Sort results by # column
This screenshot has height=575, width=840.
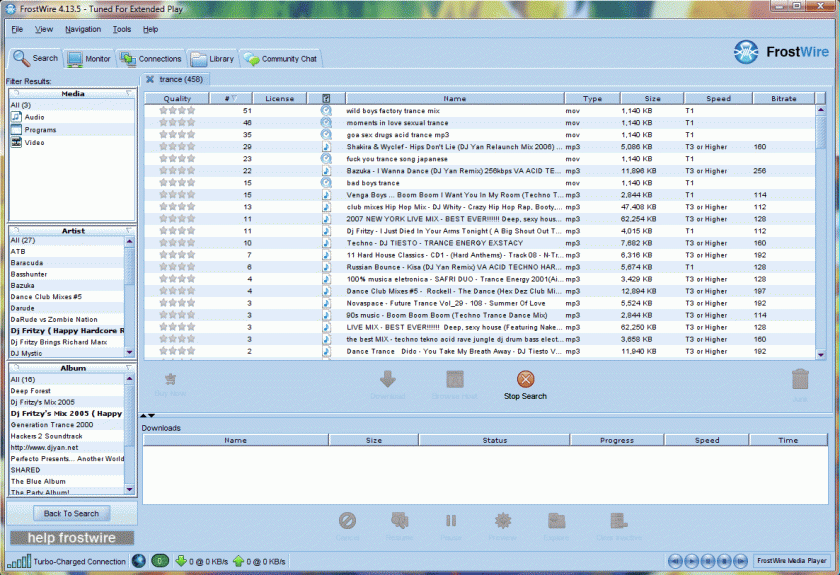[230, 99]
